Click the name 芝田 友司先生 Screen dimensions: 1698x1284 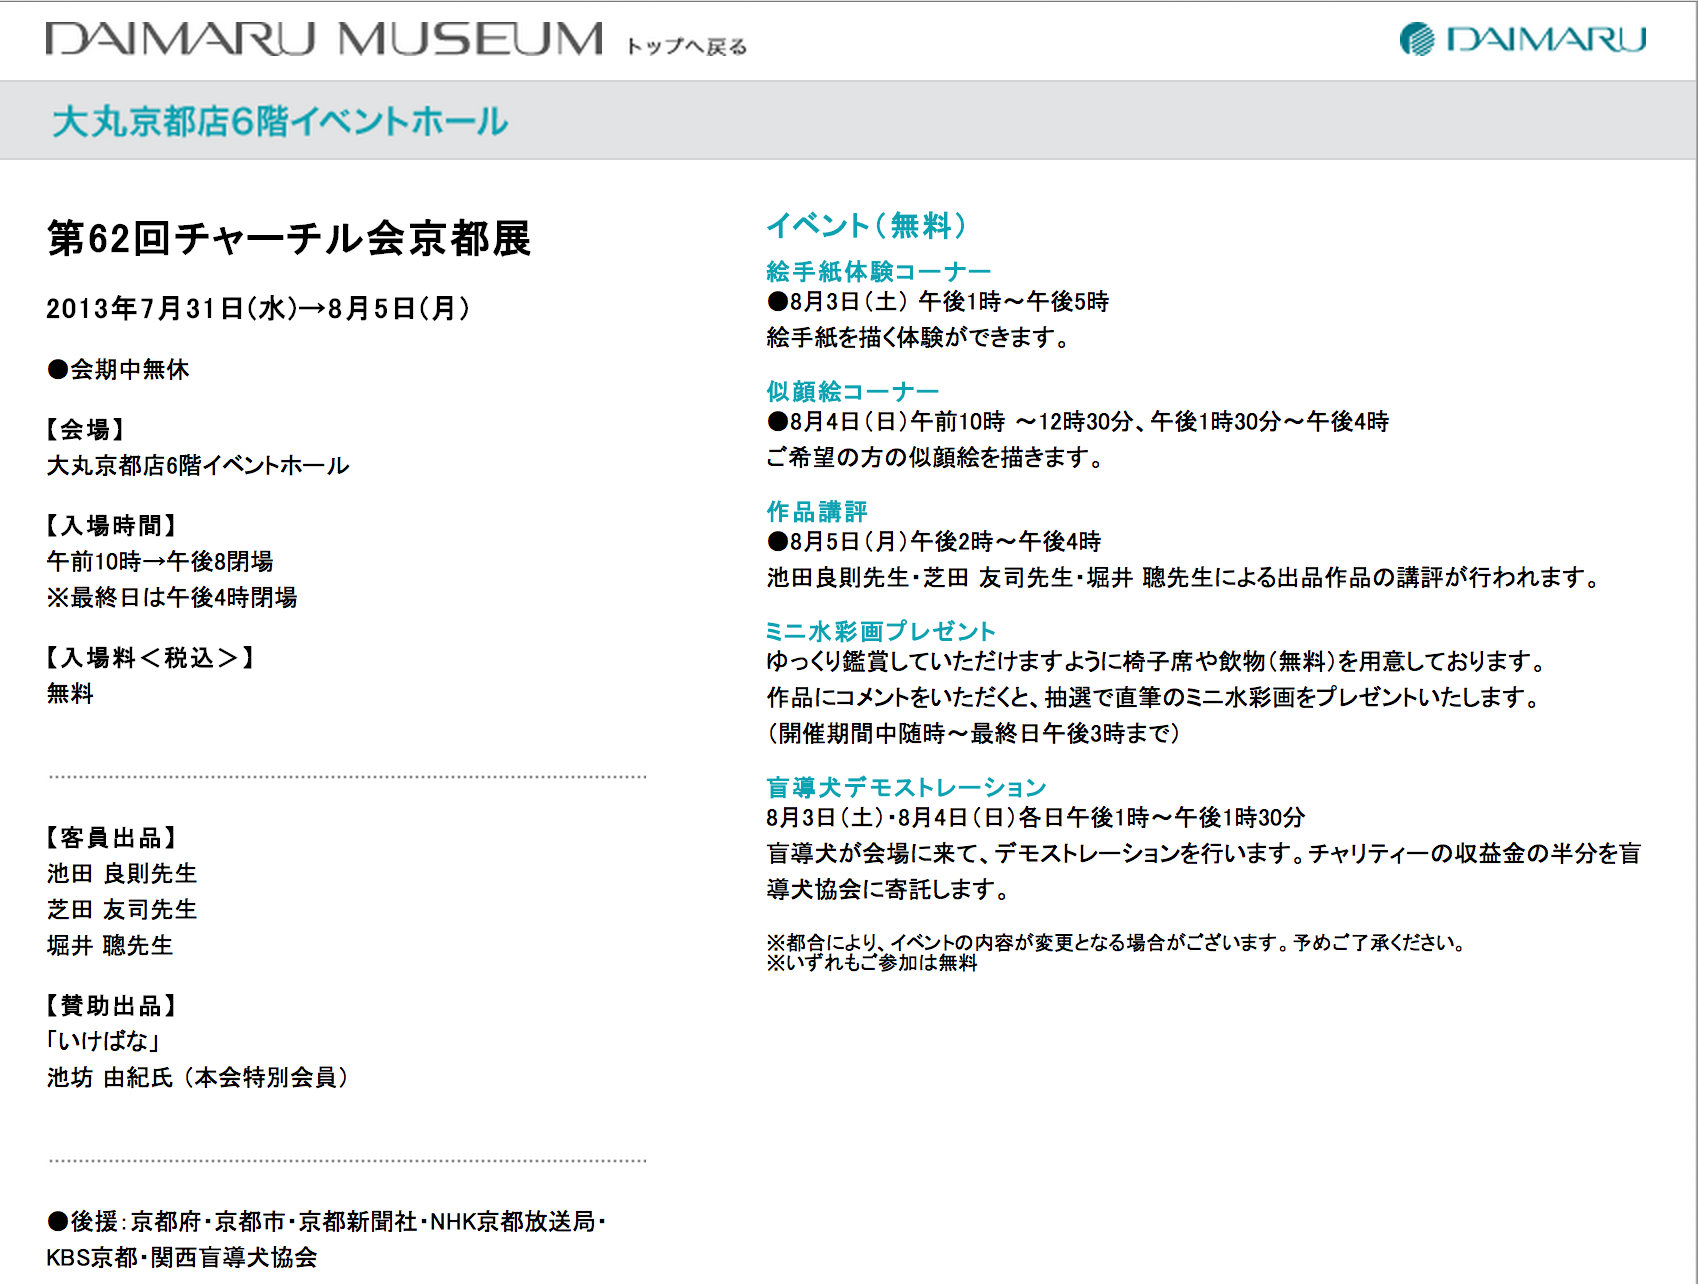point(122,909)
